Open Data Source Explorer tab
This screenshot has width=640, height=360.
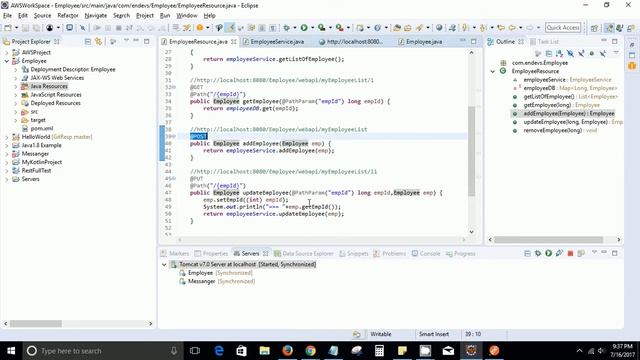click(304, 253)
